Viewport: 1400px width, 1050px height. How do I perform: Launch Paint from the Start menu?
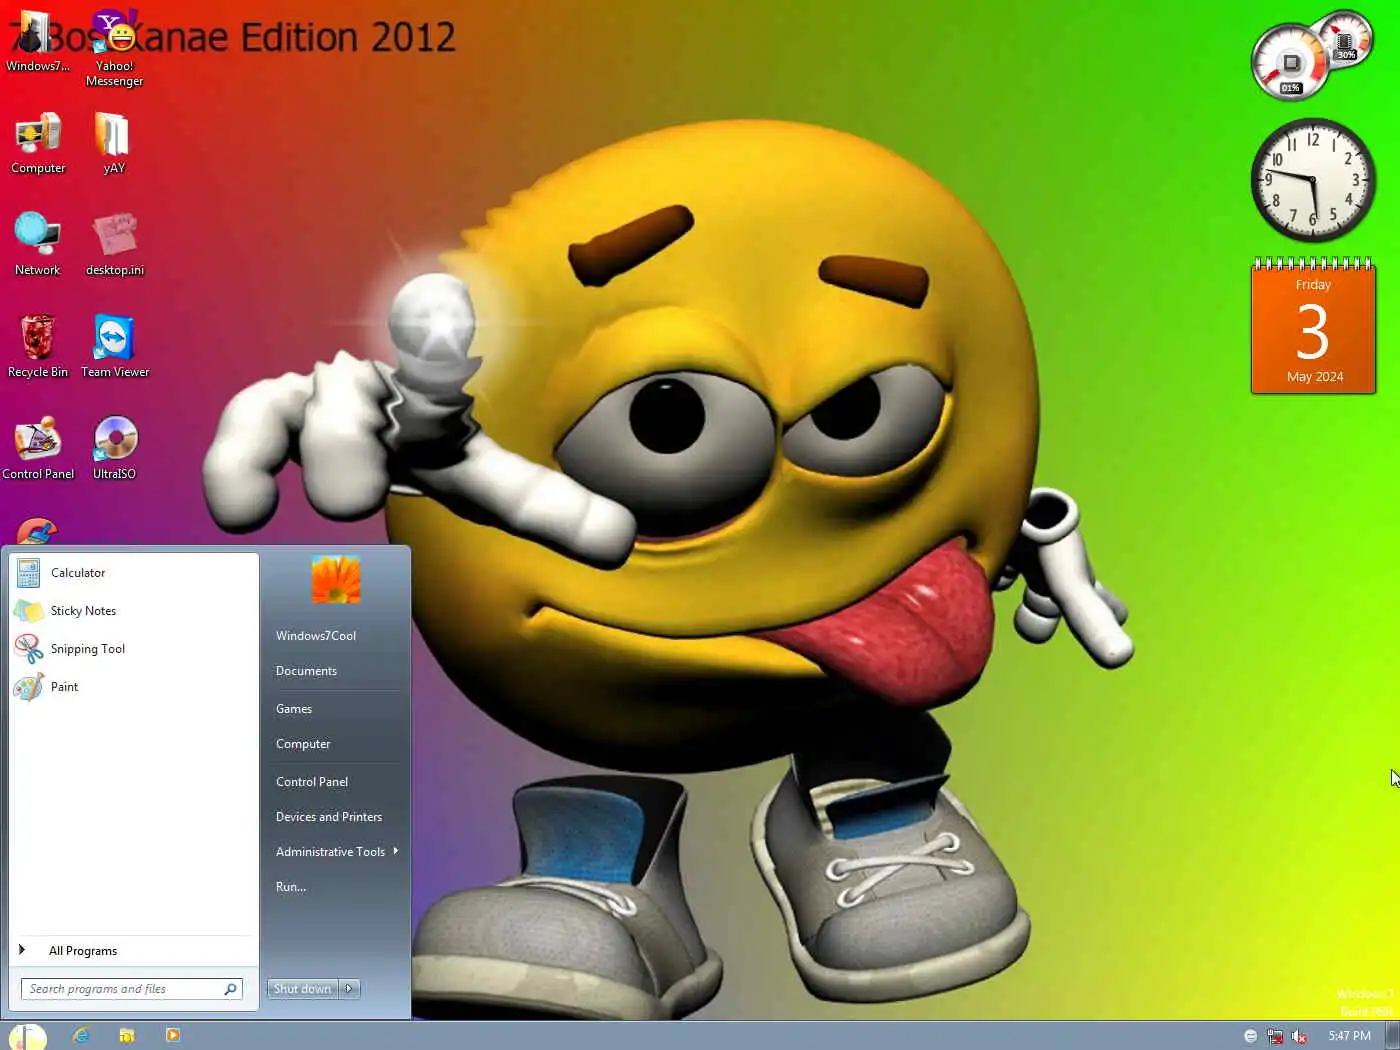click(x=134, y=687)
